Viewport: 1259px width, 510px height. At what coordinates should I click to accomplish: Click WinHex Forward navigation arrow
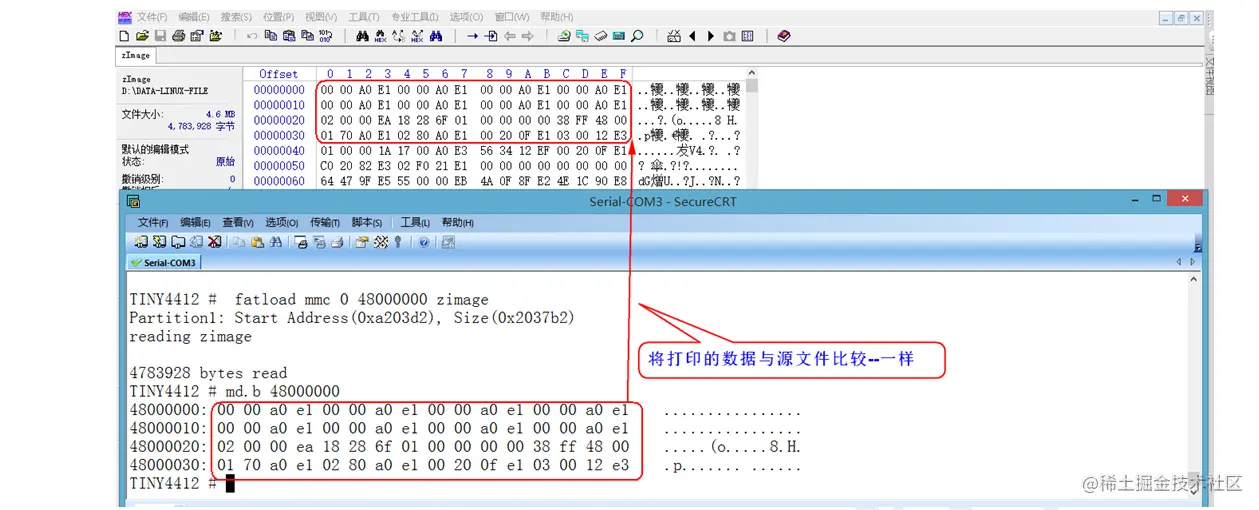click(x=527, y=36)
